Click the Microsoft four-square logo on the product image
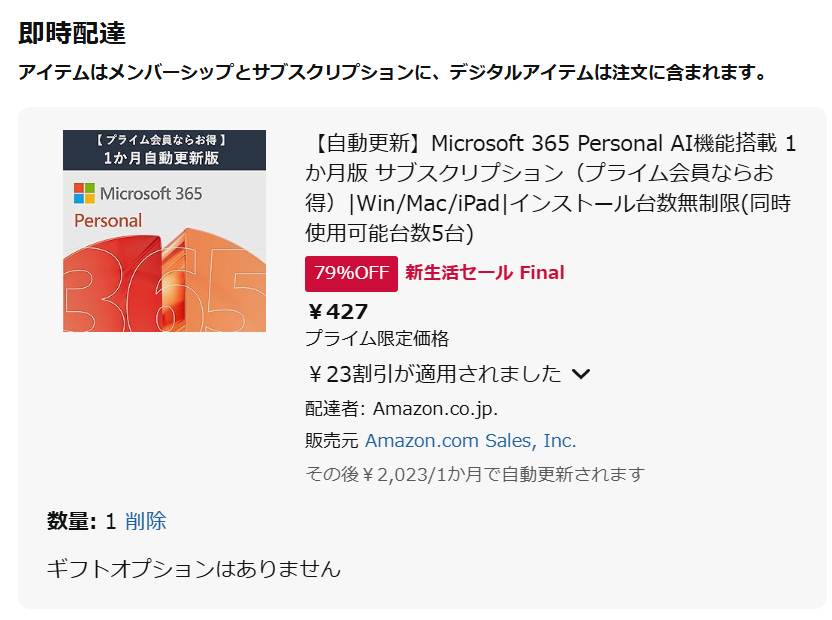 point(84,193)
